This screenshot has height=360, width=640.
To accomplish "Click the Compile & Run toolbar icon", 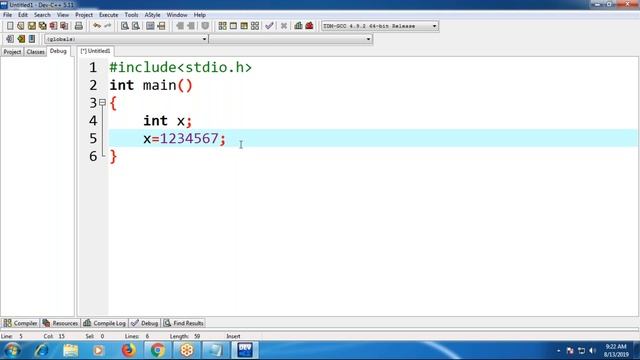I will tap(244, 26).
